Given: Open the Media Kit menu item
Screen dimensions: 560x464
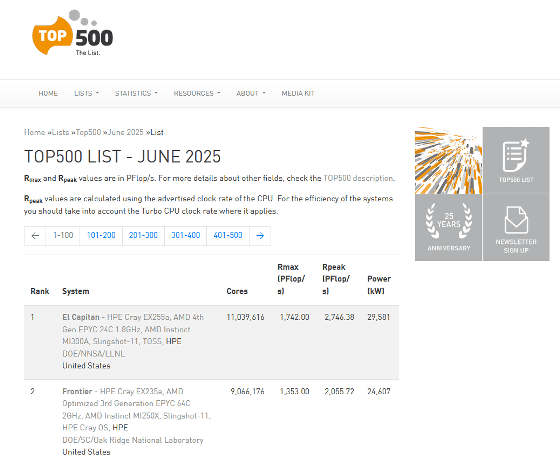Looking at the screenshot, I should (x=298, y=94).
